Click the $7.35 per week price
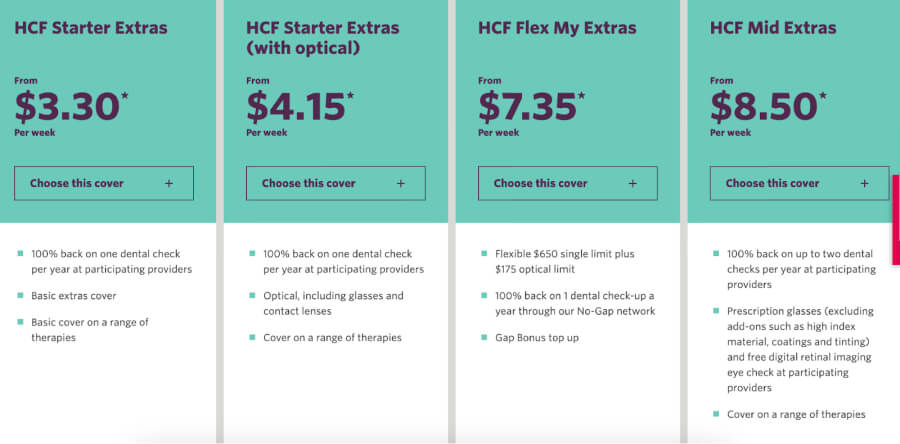Viewport: 900px width, 444px height. point(527,106)
